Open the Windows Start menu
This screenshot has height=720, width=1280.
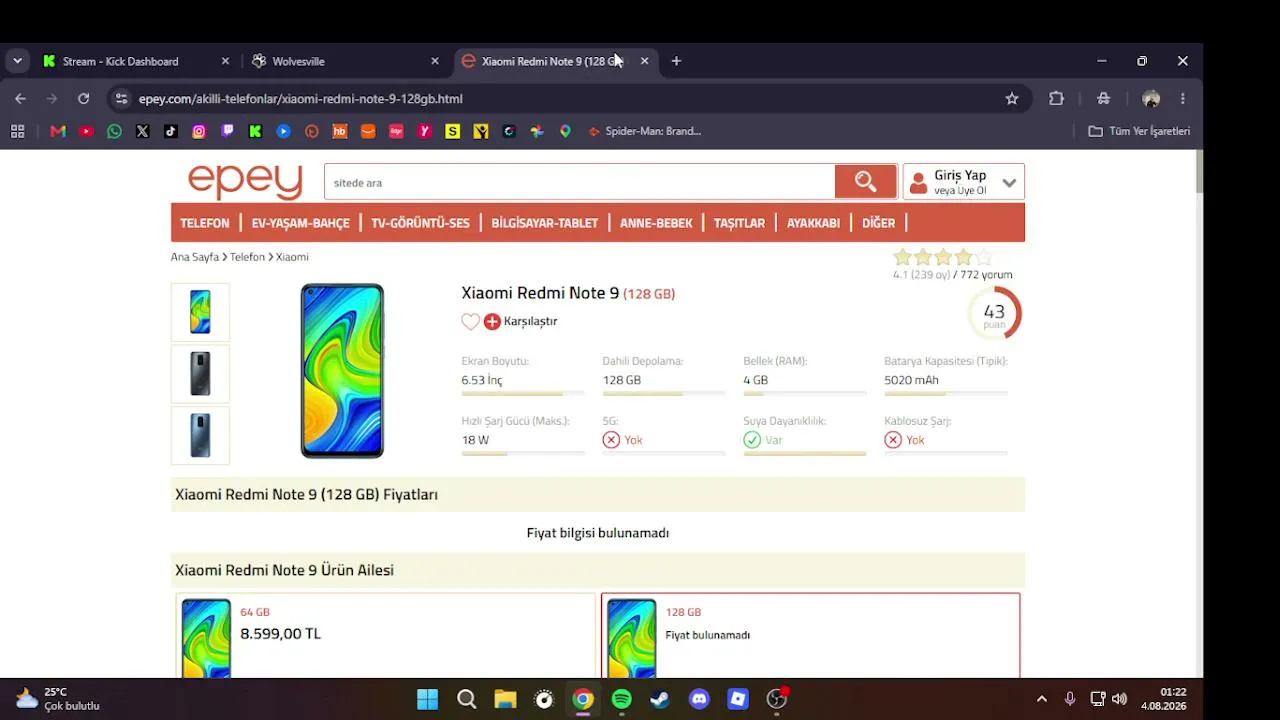coord(427,699)
